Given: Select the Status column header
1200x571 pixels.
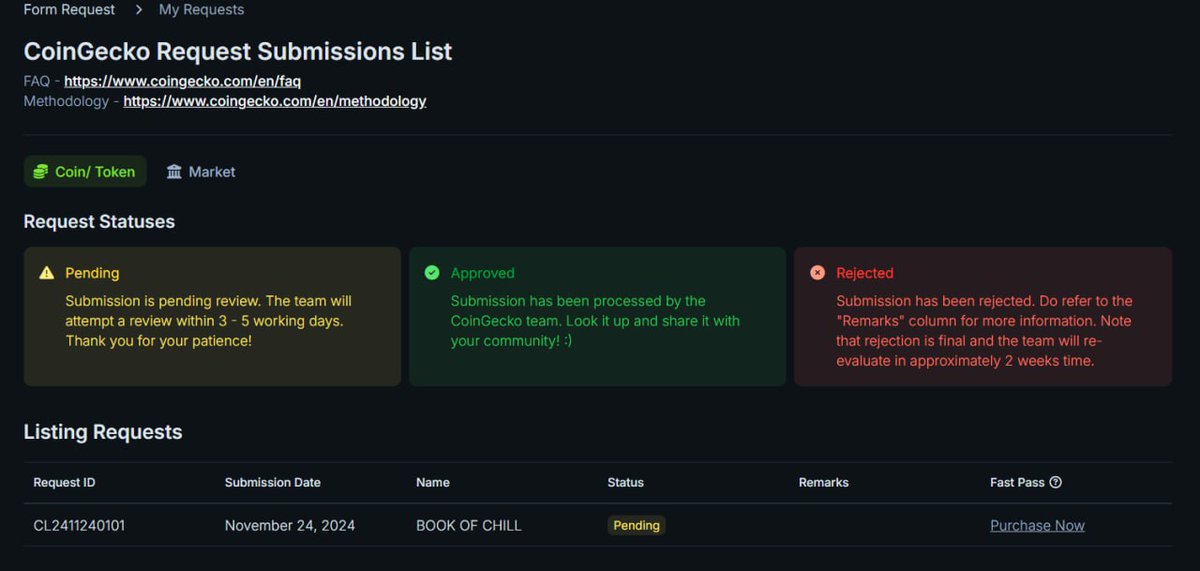Looking at the screenshot, I should pyautogui.click(x=625, y=482).
